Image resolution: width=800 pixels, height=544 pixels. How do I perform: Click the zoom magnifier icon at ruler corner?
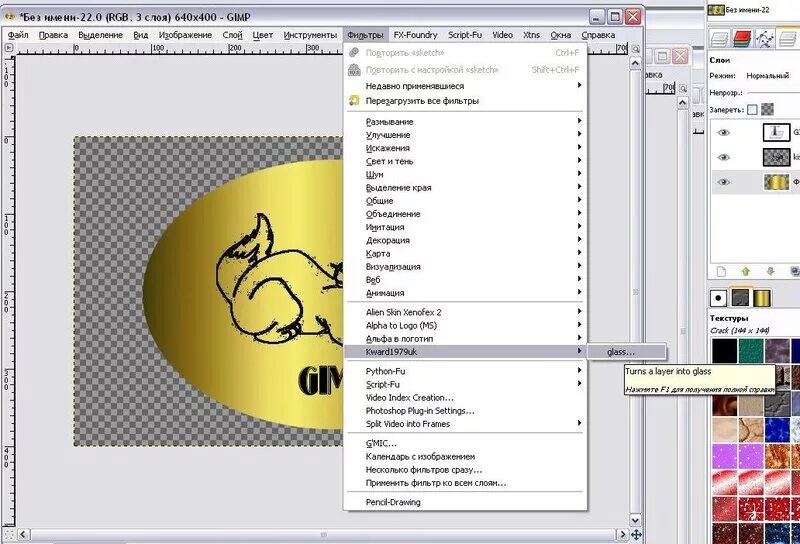(x=635, y=49)
